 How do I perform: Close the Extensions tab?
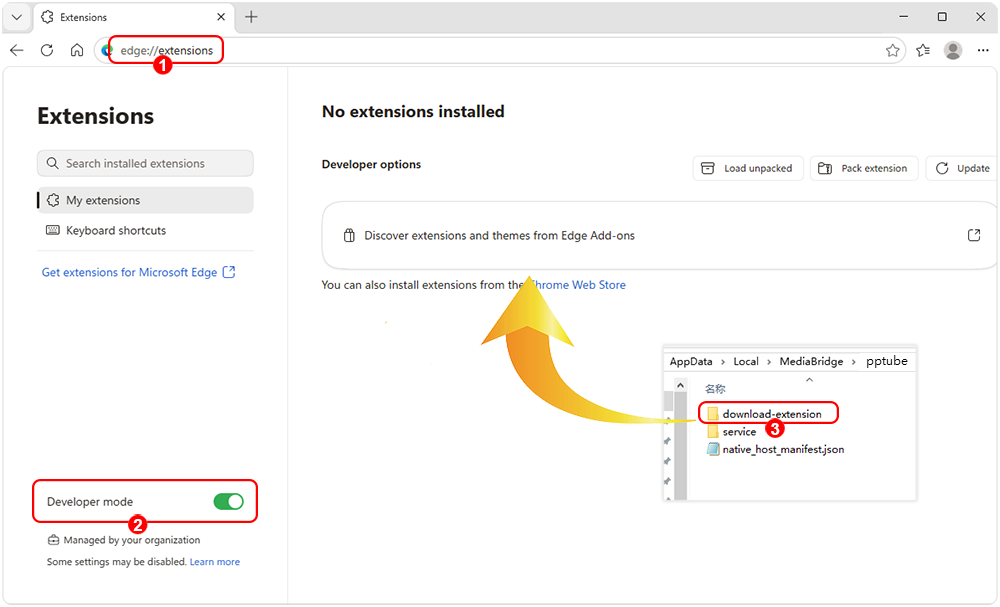click(221, 17)
